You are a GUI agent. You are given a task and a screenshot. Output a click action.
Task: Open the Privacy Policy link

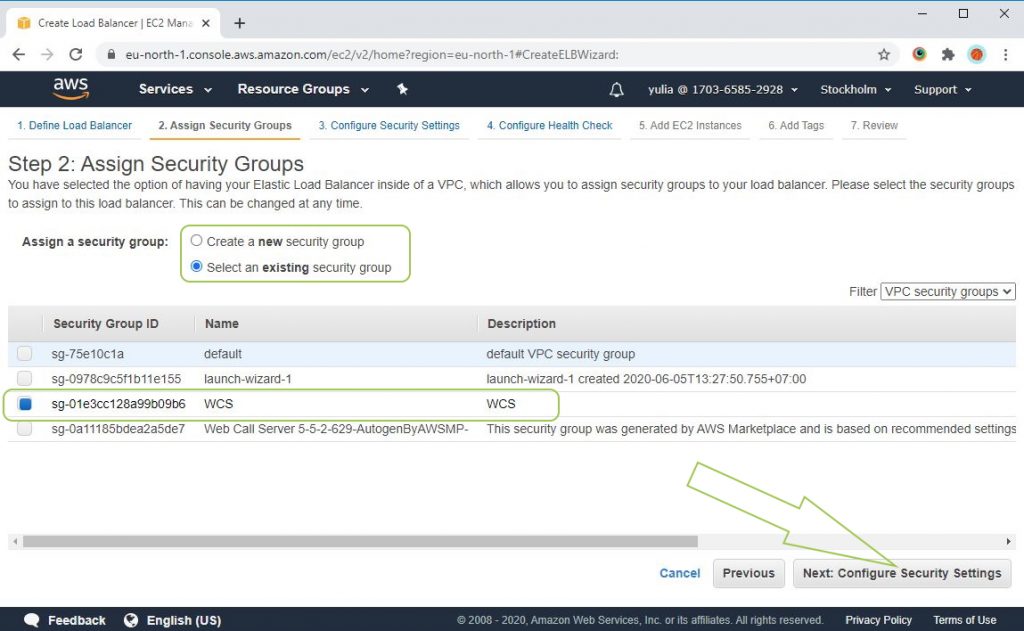[x=878, y=620]
